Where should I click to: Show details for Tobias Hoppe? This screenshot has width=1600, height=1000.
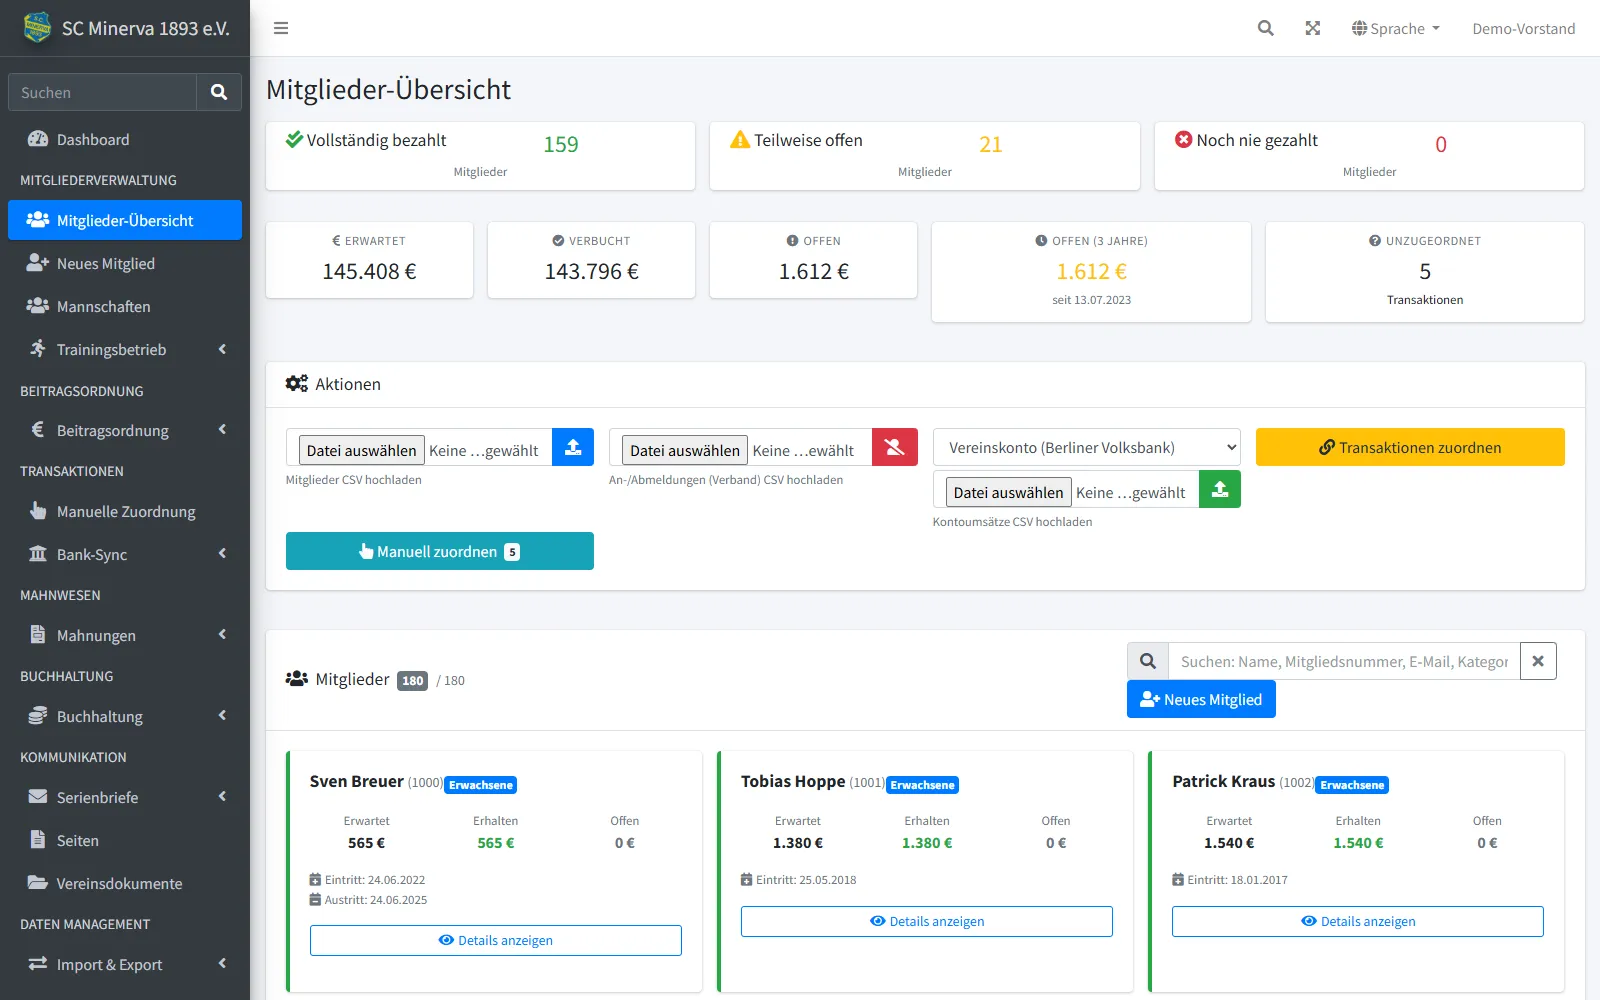(927, 921)
